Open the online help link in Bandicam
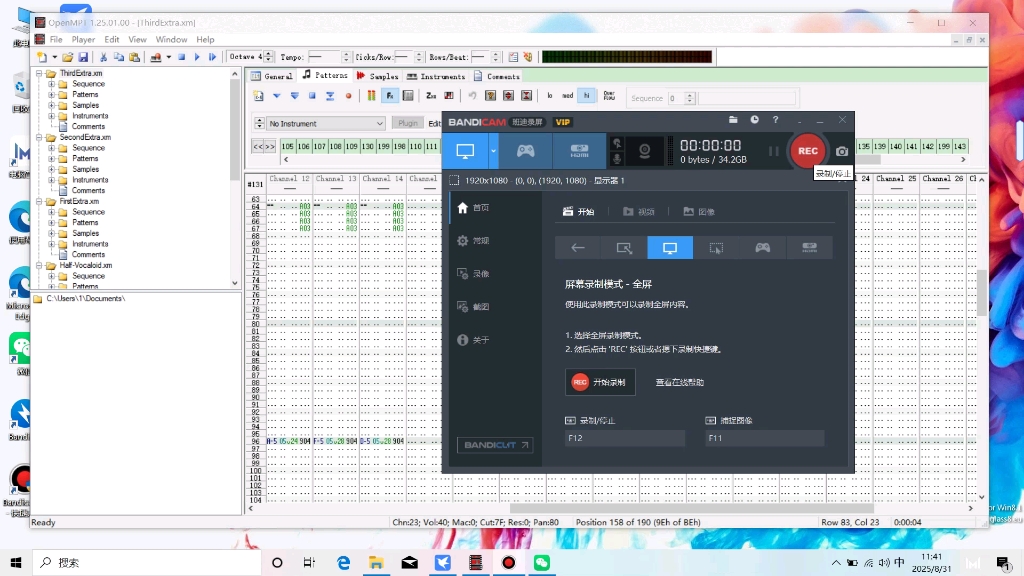Viewport: 1024px width, 576px height. pyautogui.click(x=679, y=383)
